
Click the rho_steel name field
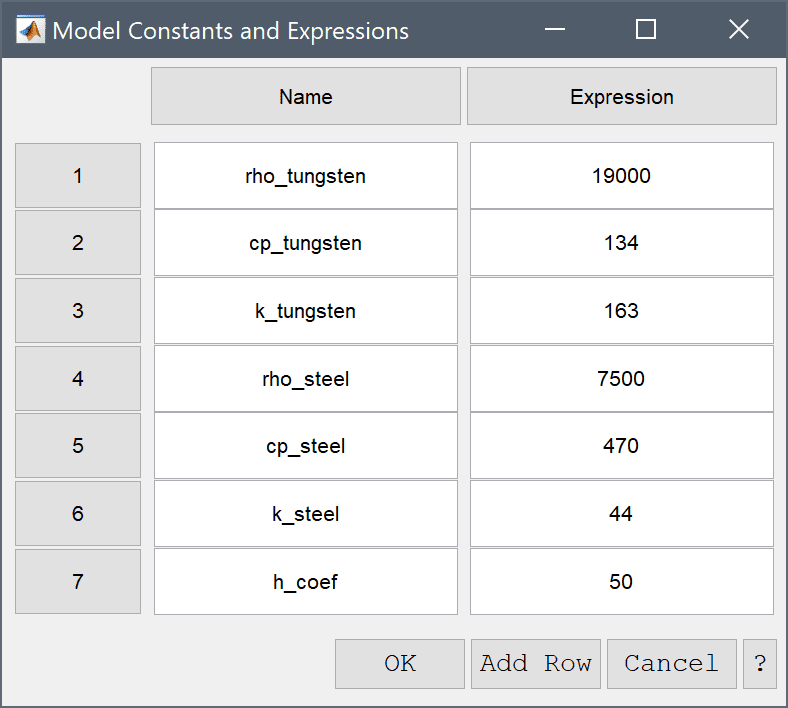306,378
